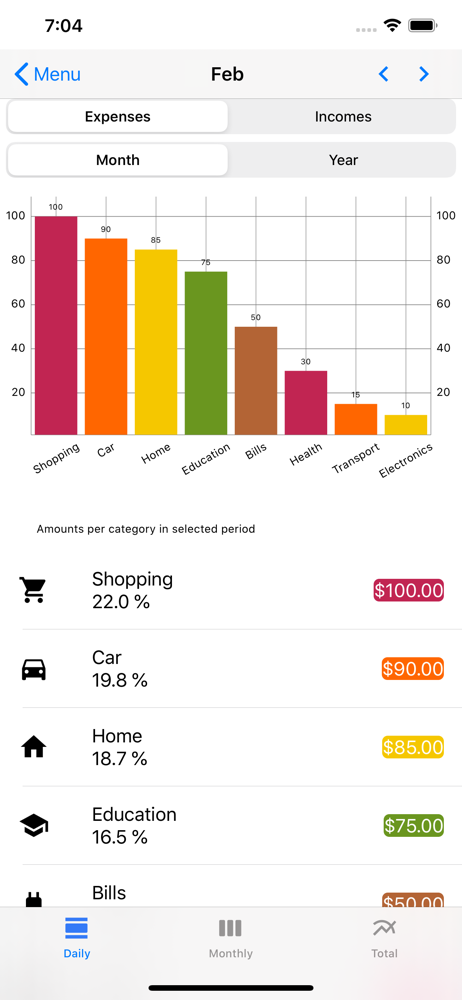Switch period segment to Year
Viewport: 462px width, 1000px height.
(343, 160)
